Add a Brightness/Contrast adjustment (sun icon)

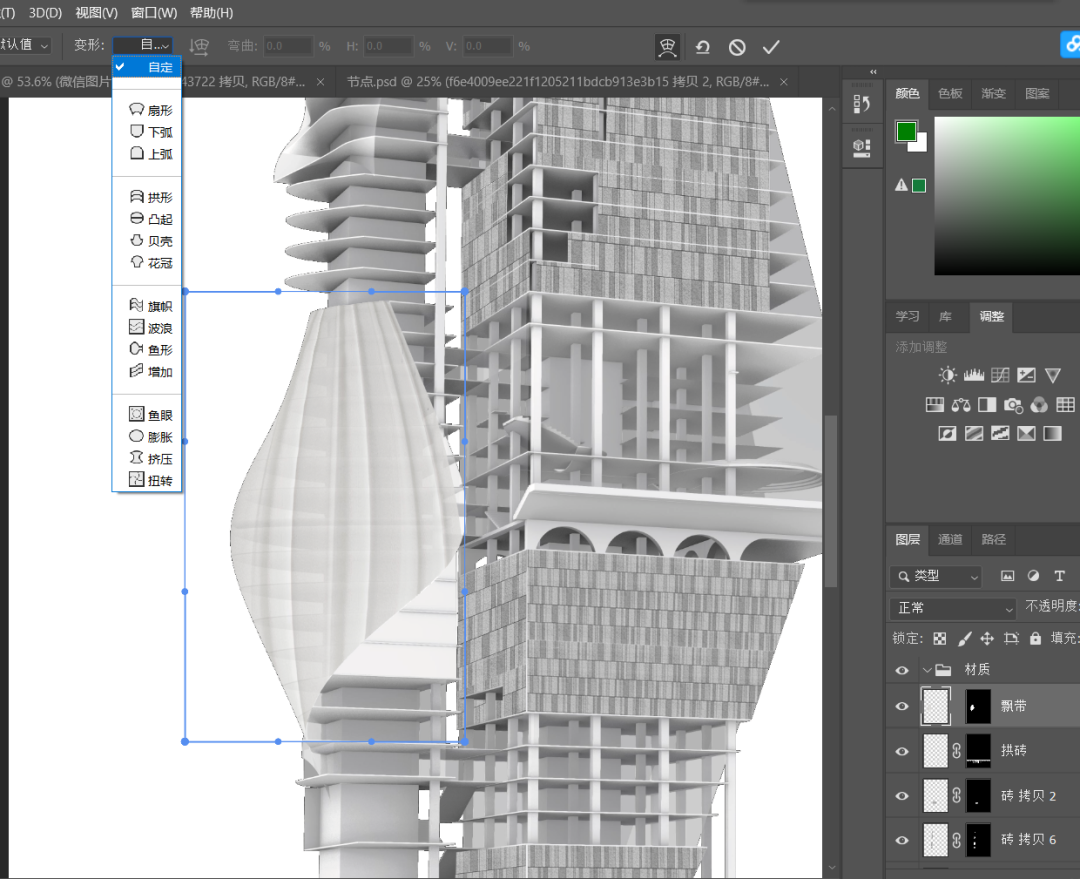pyautogui.click(x=947, y=375)
